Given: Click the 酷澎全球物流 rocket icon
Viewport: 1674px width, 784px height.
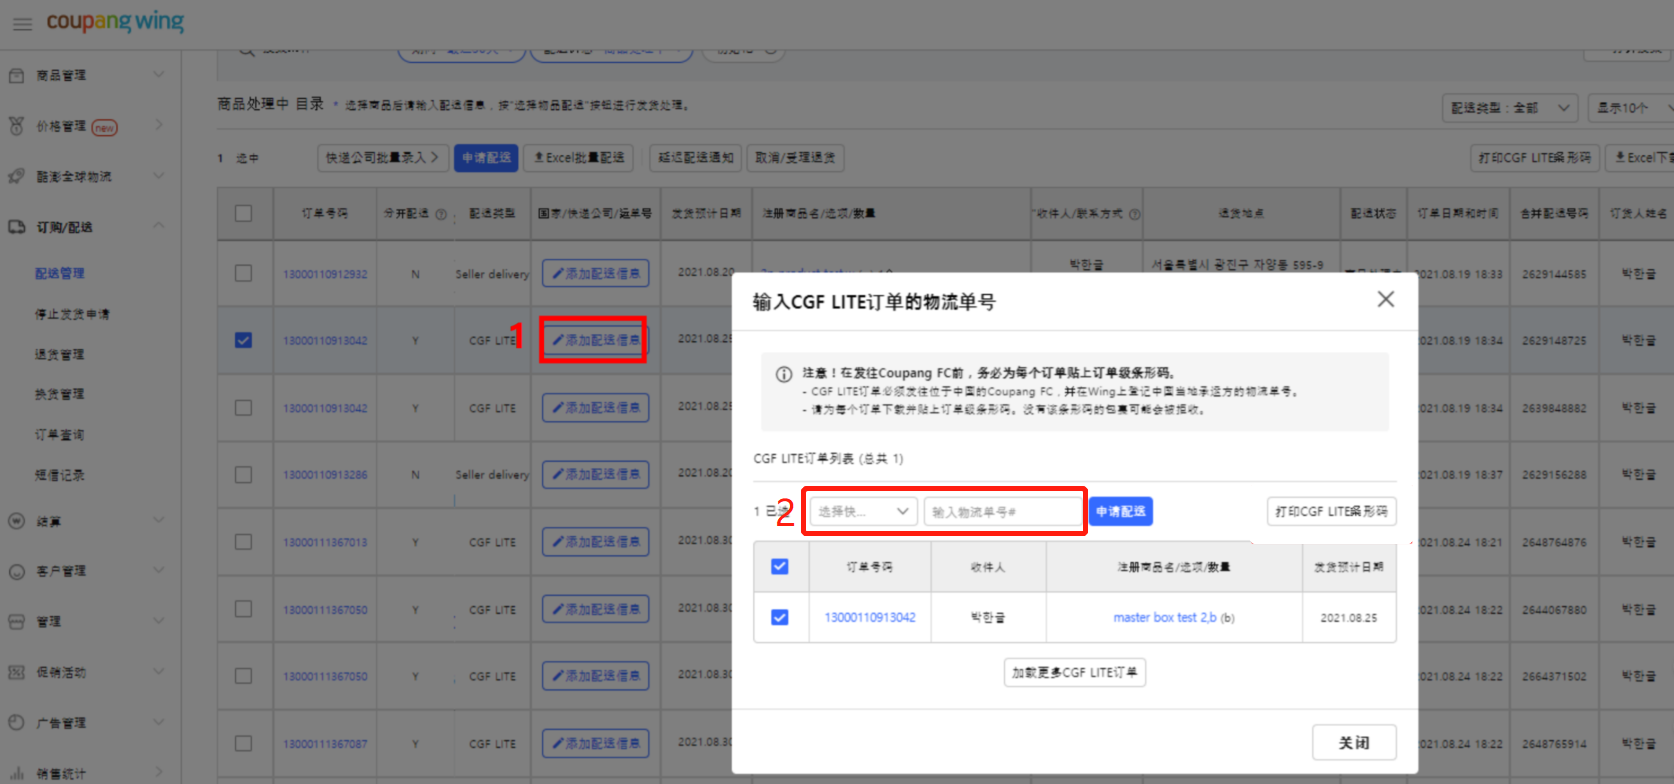Looking at the screenshot, I should click(x=16, y=176).
